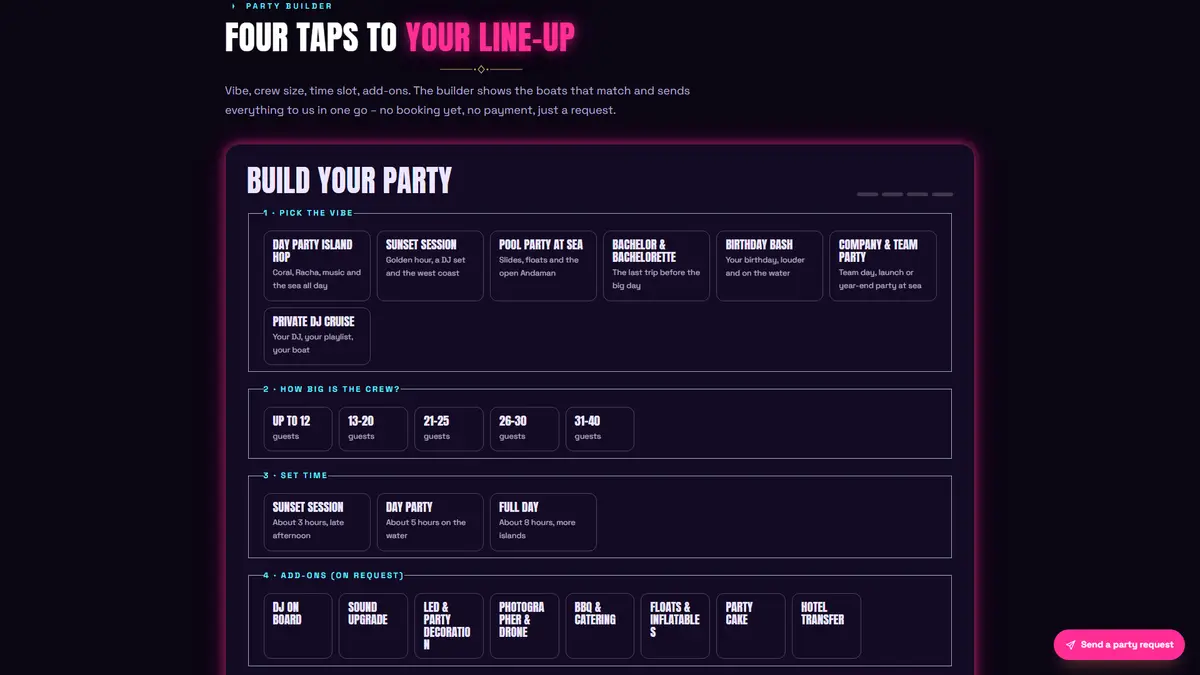This screenshot has height=675, width=1200.
Task: Click the Four Taps to Your Line-Up headline
Action: coord(400,37)
